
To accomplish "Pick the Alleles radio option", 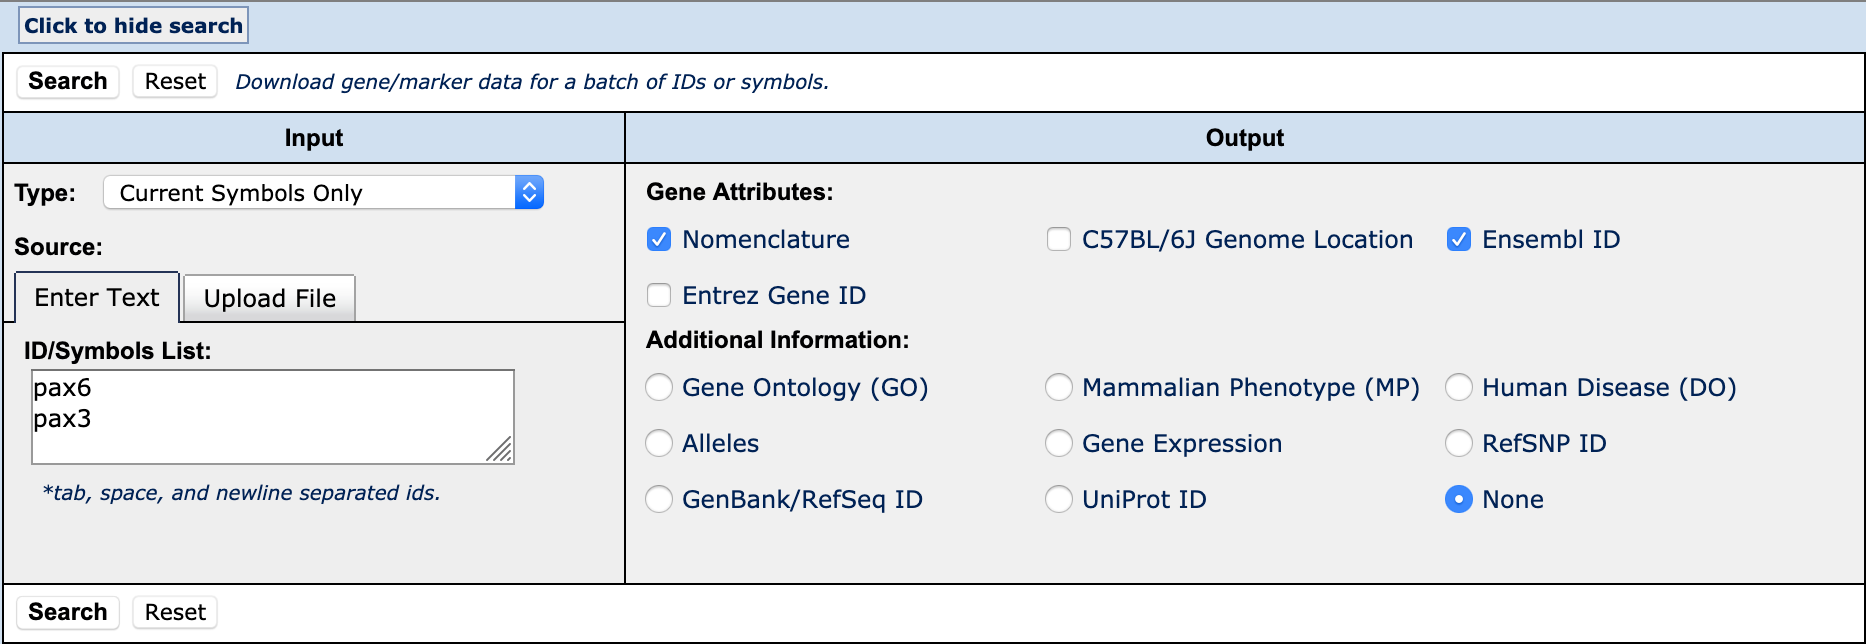I will 659,443.
